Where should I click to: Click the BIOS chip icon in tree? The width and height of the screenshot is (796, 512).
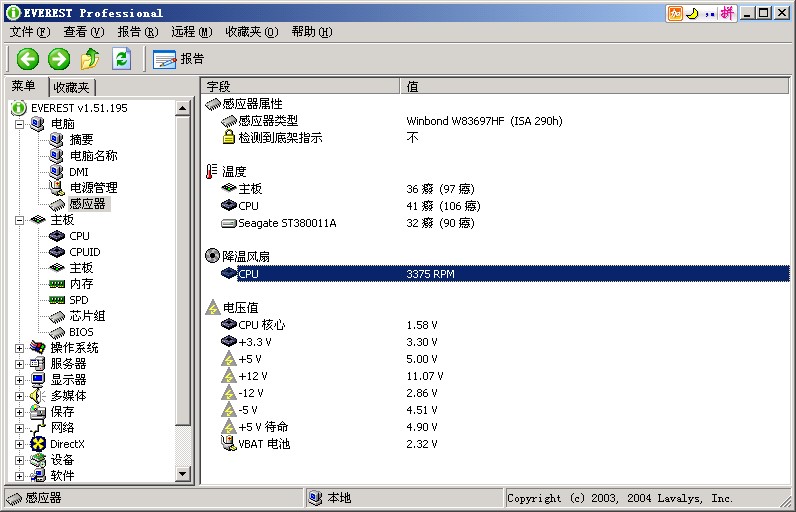[x=57, y=333]
